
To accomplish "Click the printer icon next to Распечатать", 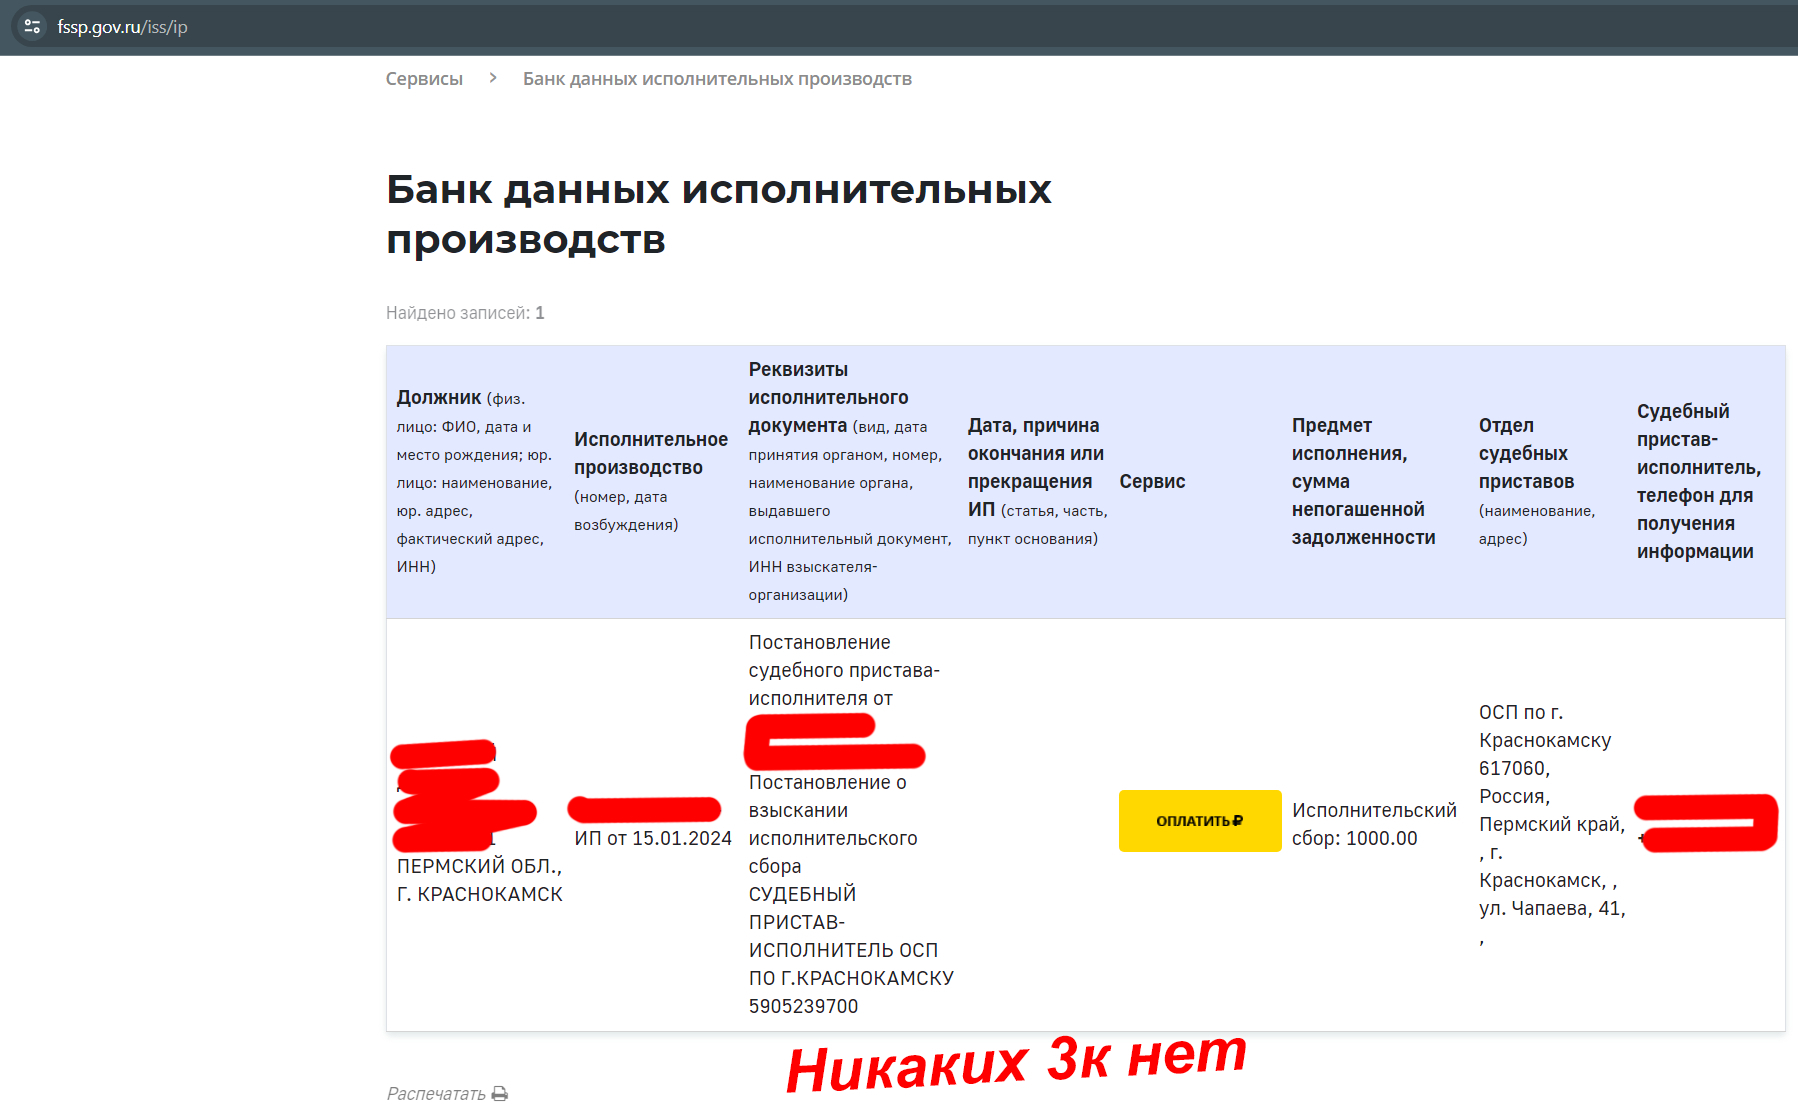I will [500, 1093].
